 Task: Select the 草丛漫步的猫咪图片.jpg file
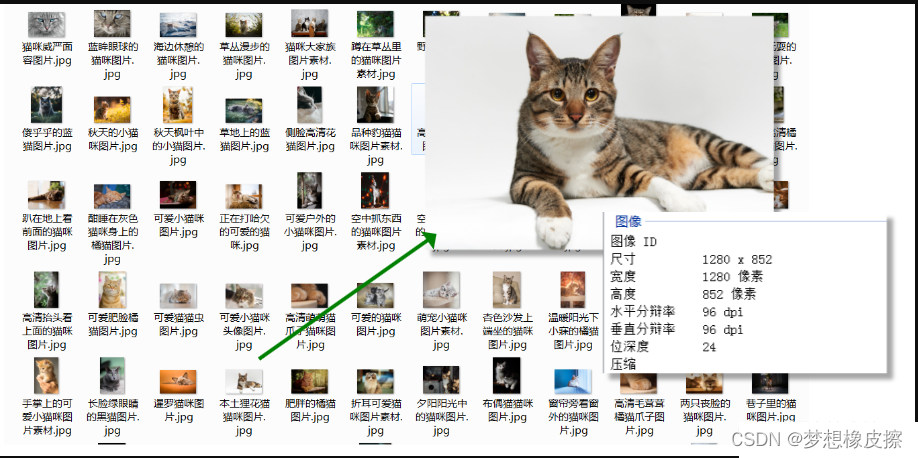click(x=244, y=47)
